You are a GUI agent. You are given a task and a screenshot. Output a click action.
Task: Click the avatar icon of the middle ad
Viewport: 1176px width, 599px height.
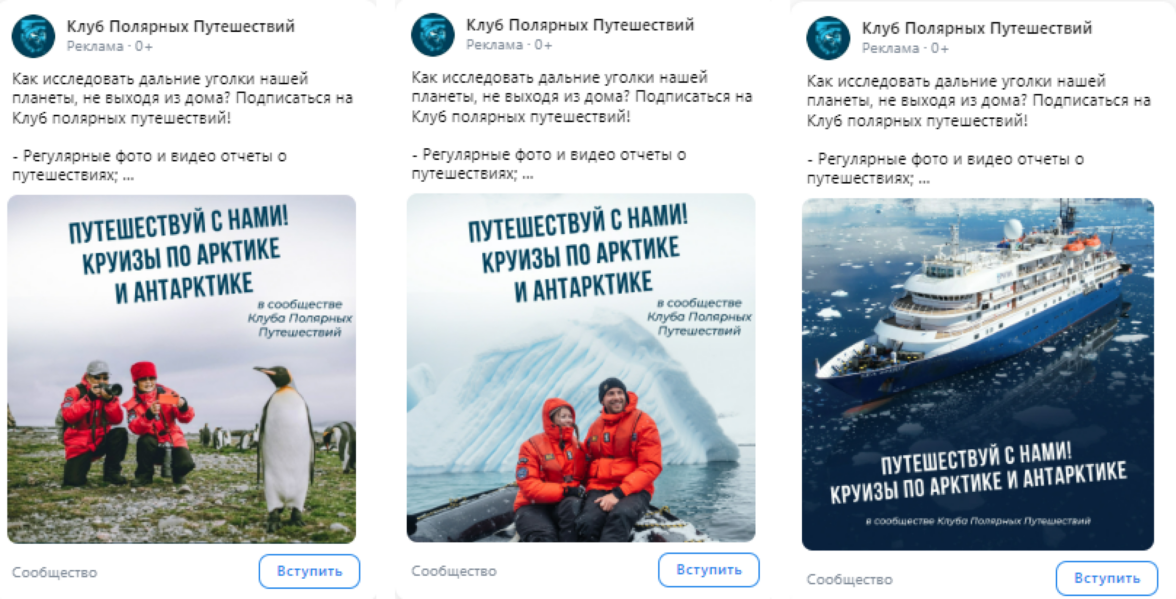[x=433, y=34]
